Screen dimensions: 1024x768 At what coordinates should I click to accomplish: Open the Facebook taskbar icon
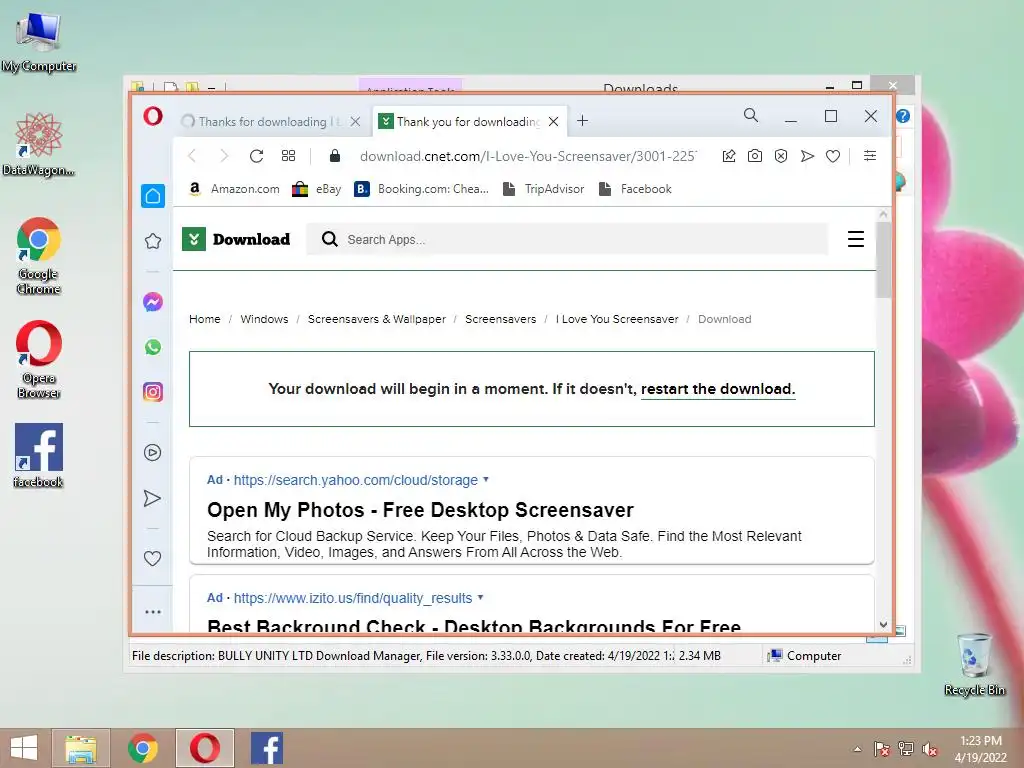point(267,748)
